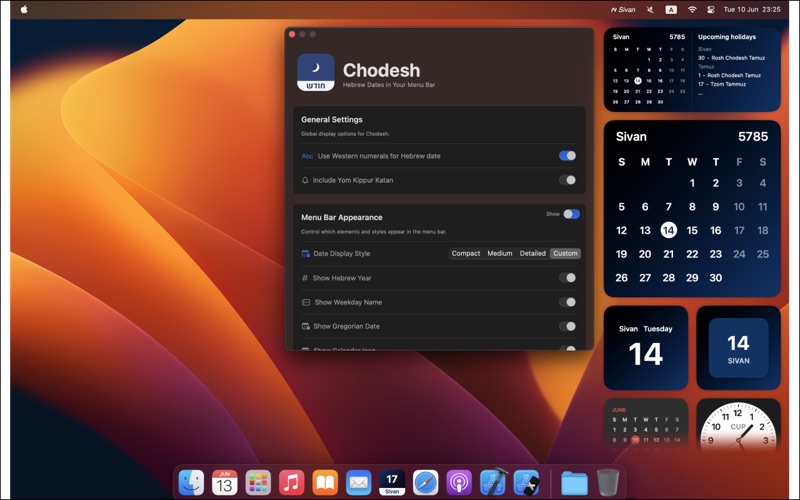The width and height of the screenshot is (800, 500).
Task: Click the bell icon beside Yom Kippur Katan
Action: (305, 180)
